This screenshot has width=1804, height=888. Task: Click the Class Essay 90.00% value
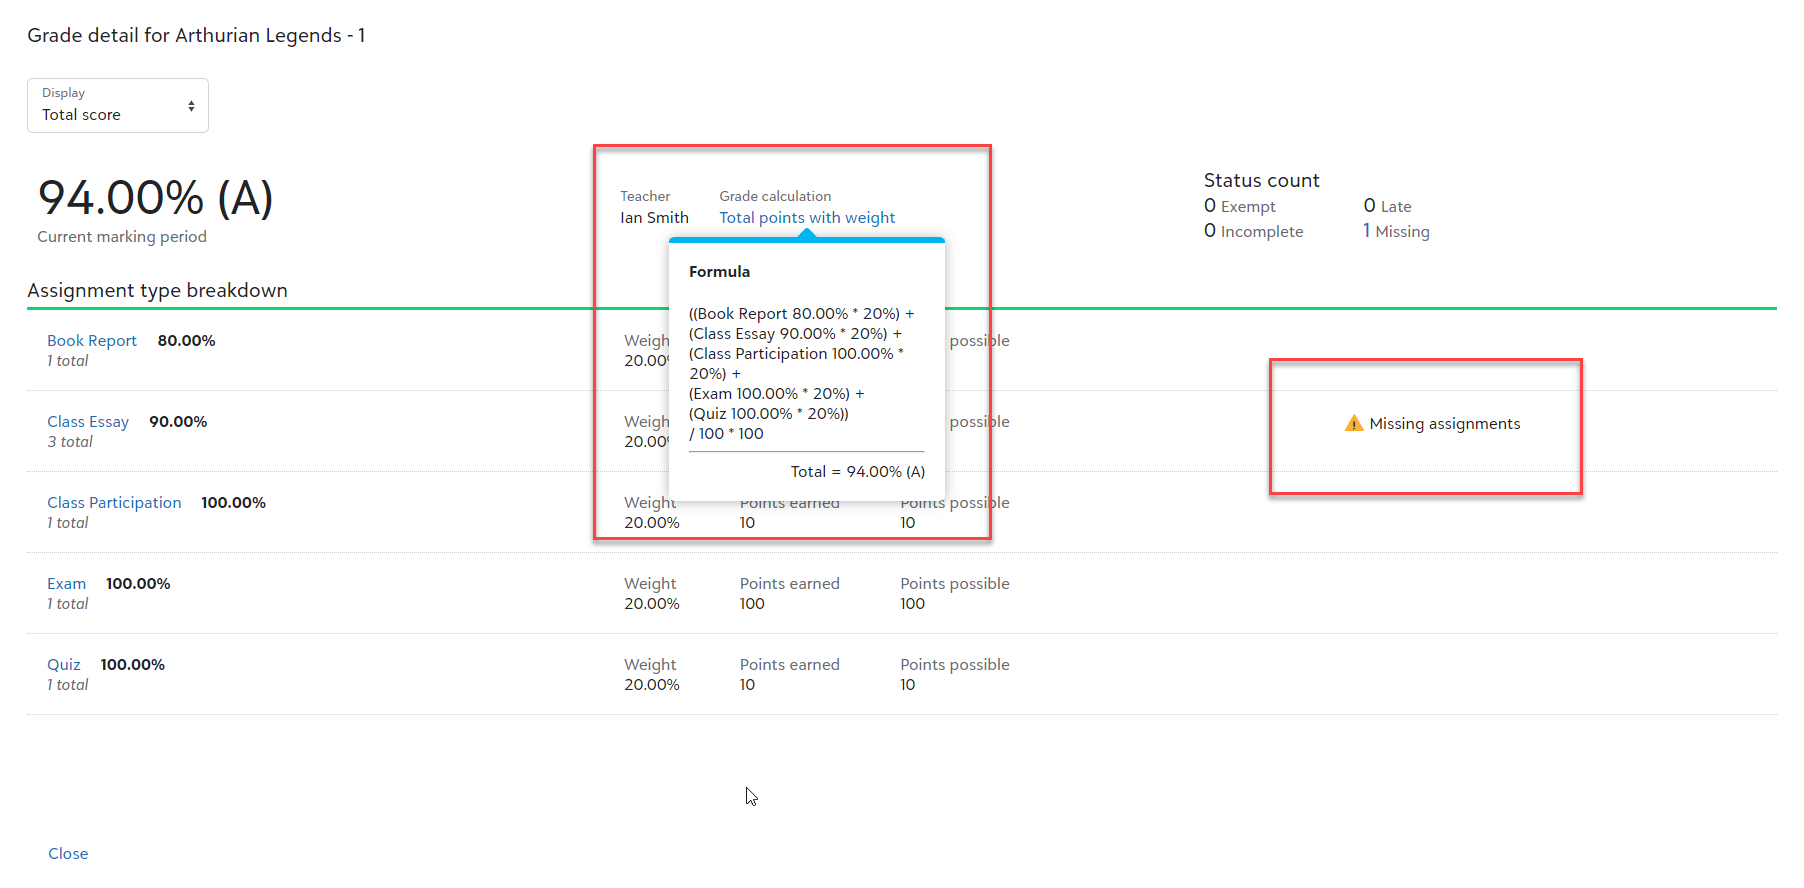178,421
